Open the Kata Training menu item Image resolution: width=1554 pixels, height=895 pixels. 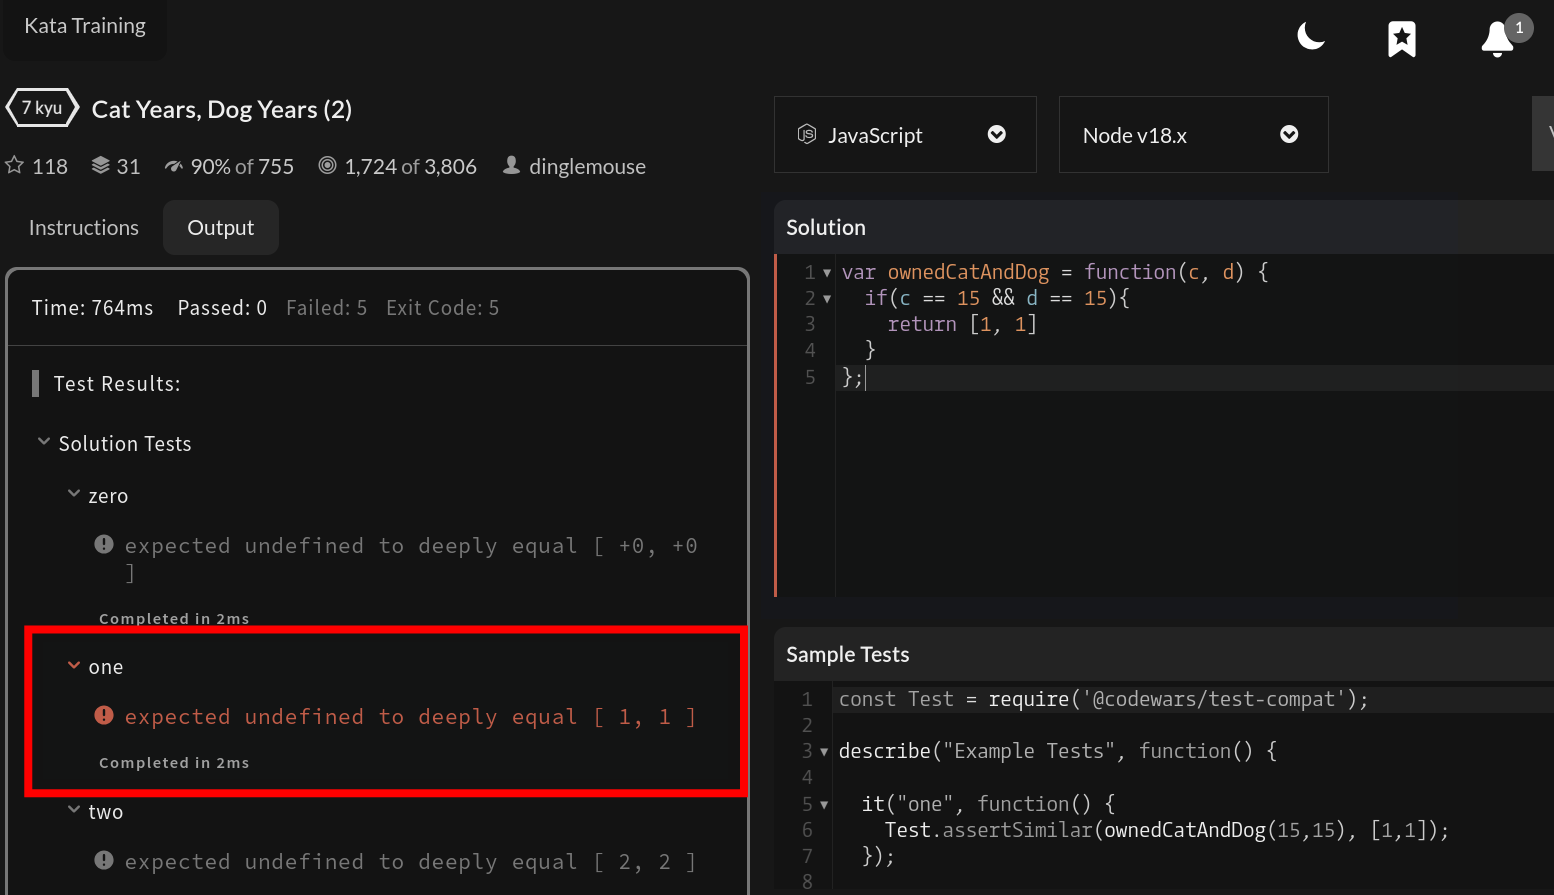point(85,26)
